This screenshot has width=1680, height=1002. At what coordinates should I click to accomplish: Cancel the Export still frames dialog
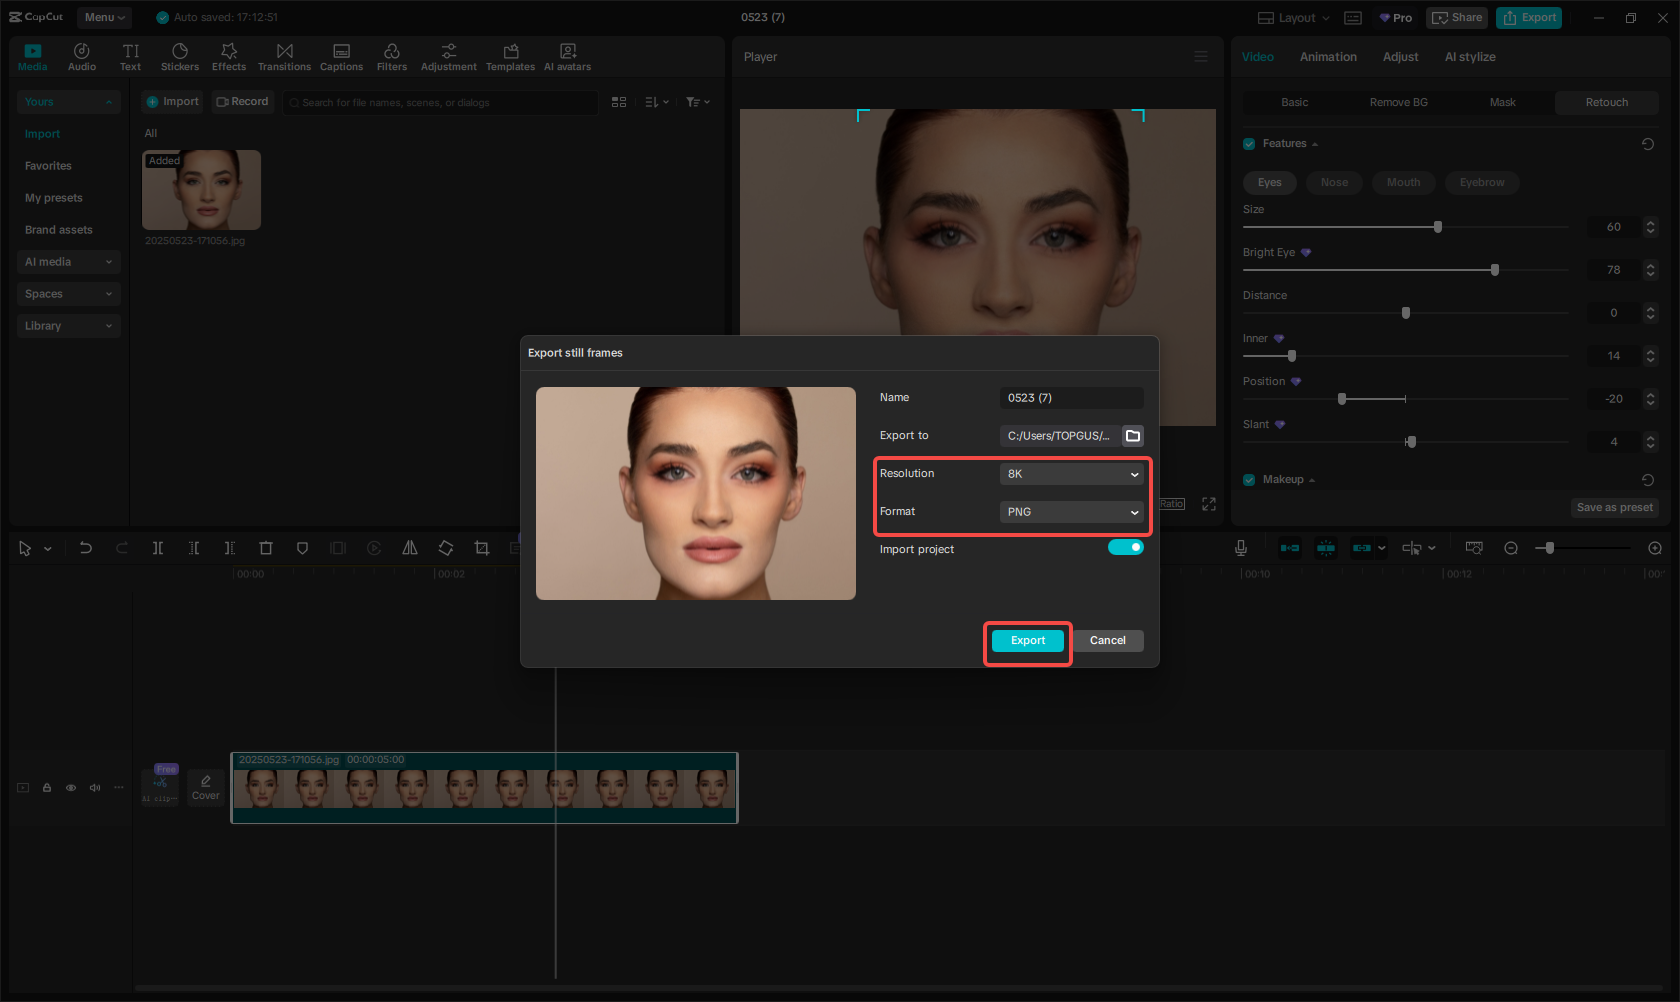(x=1107, y=641)
